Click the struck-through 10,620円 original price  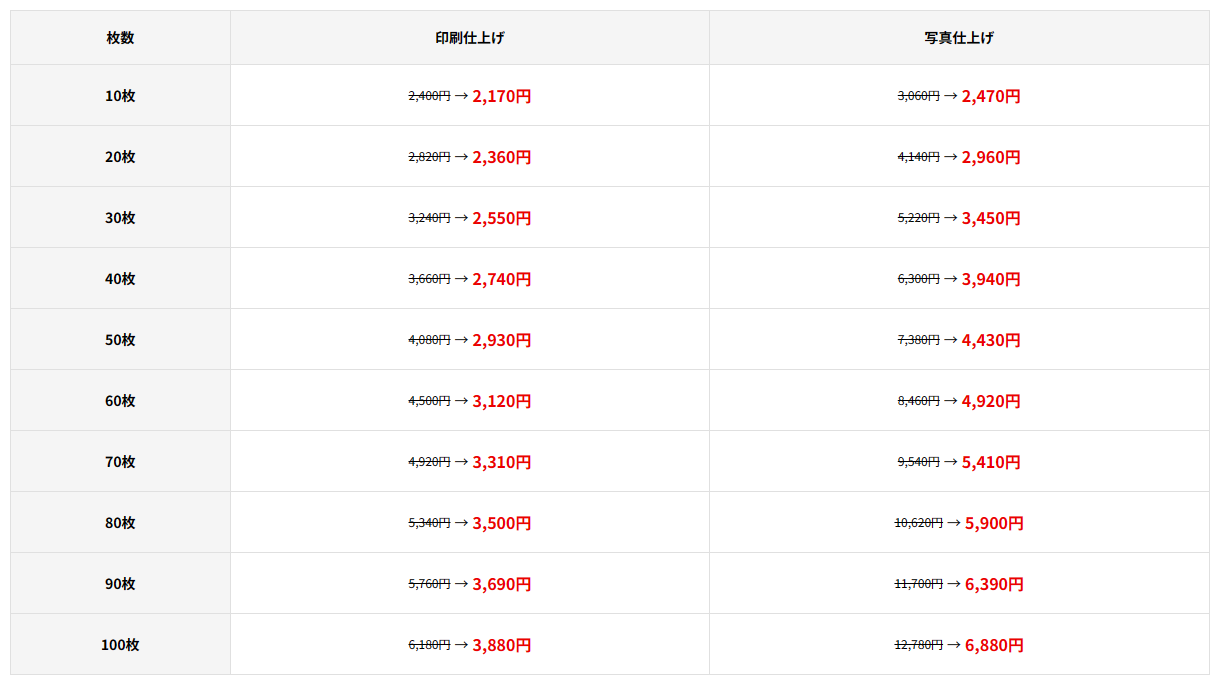[x=918, y=523]
